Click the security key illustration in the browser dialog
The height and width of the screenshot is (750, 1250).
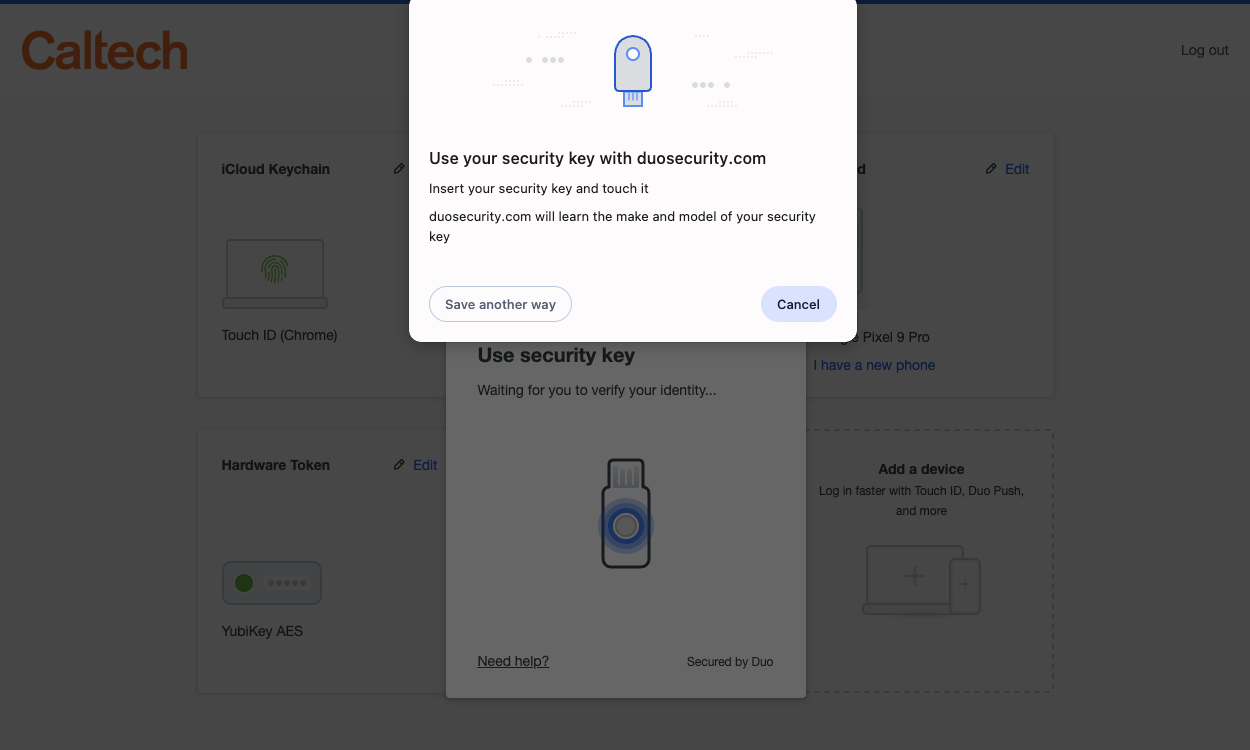[632, 70]
